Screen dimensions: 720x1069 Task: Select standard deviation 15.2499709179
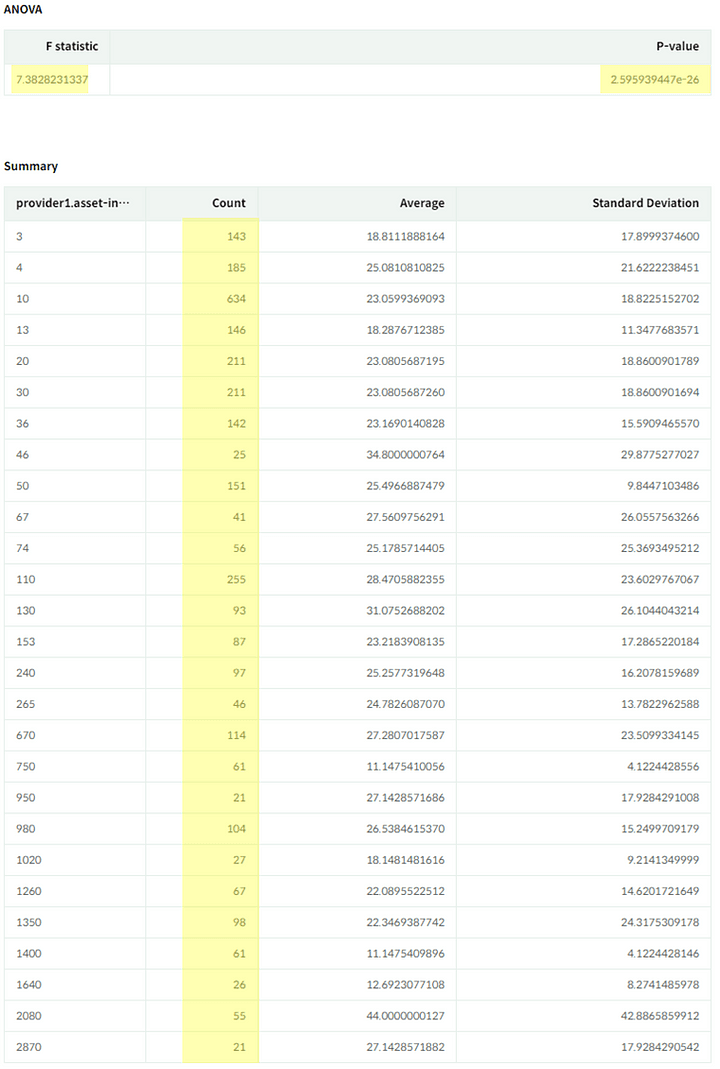659,829
